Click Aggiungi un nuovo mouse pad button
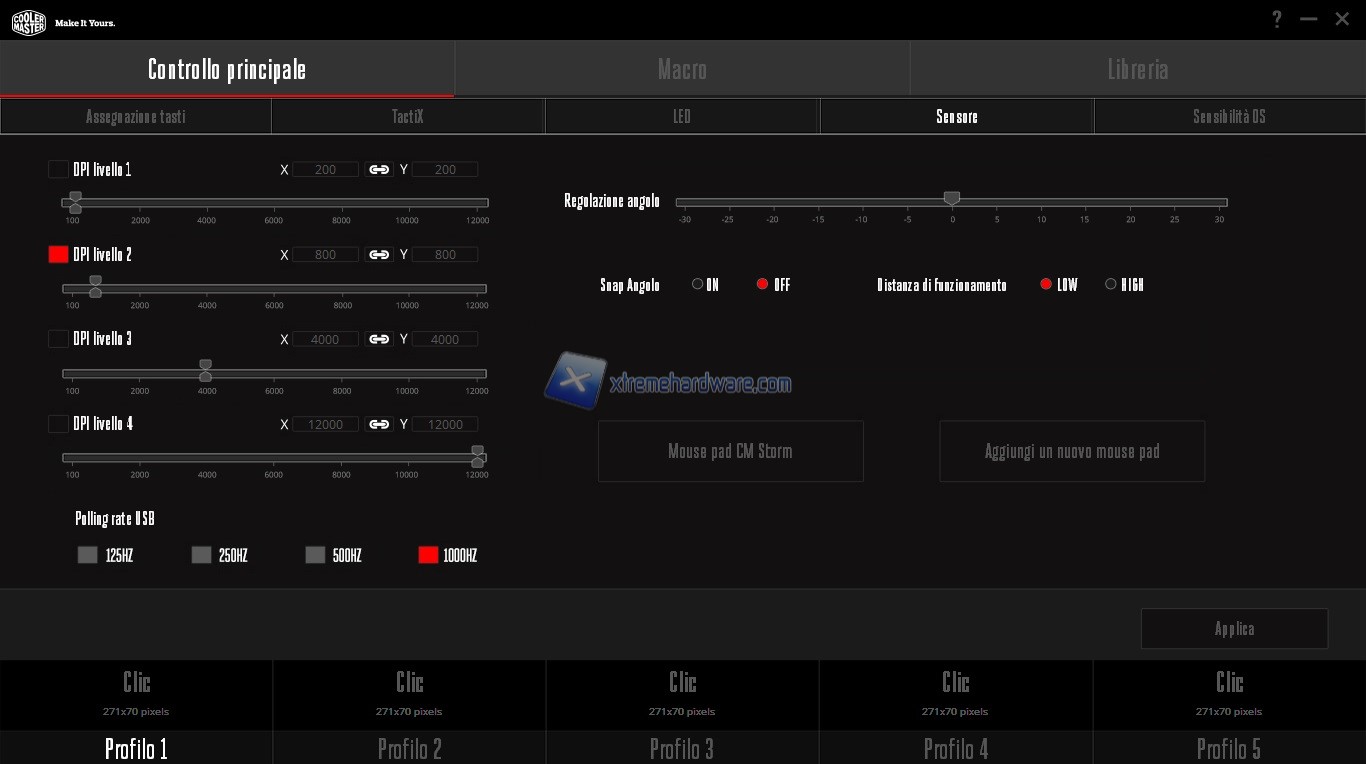This screenshot has width=1366, height=764. click(1071, 451)
